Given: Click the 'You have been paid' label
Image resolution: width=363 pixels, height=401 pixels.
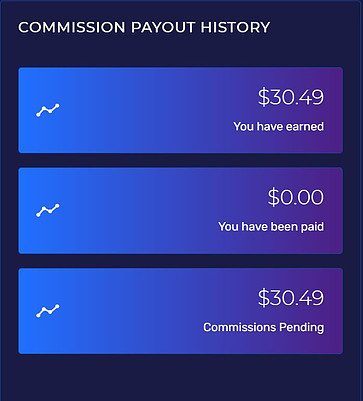Looking at the screenshot, I should point(271,227).
